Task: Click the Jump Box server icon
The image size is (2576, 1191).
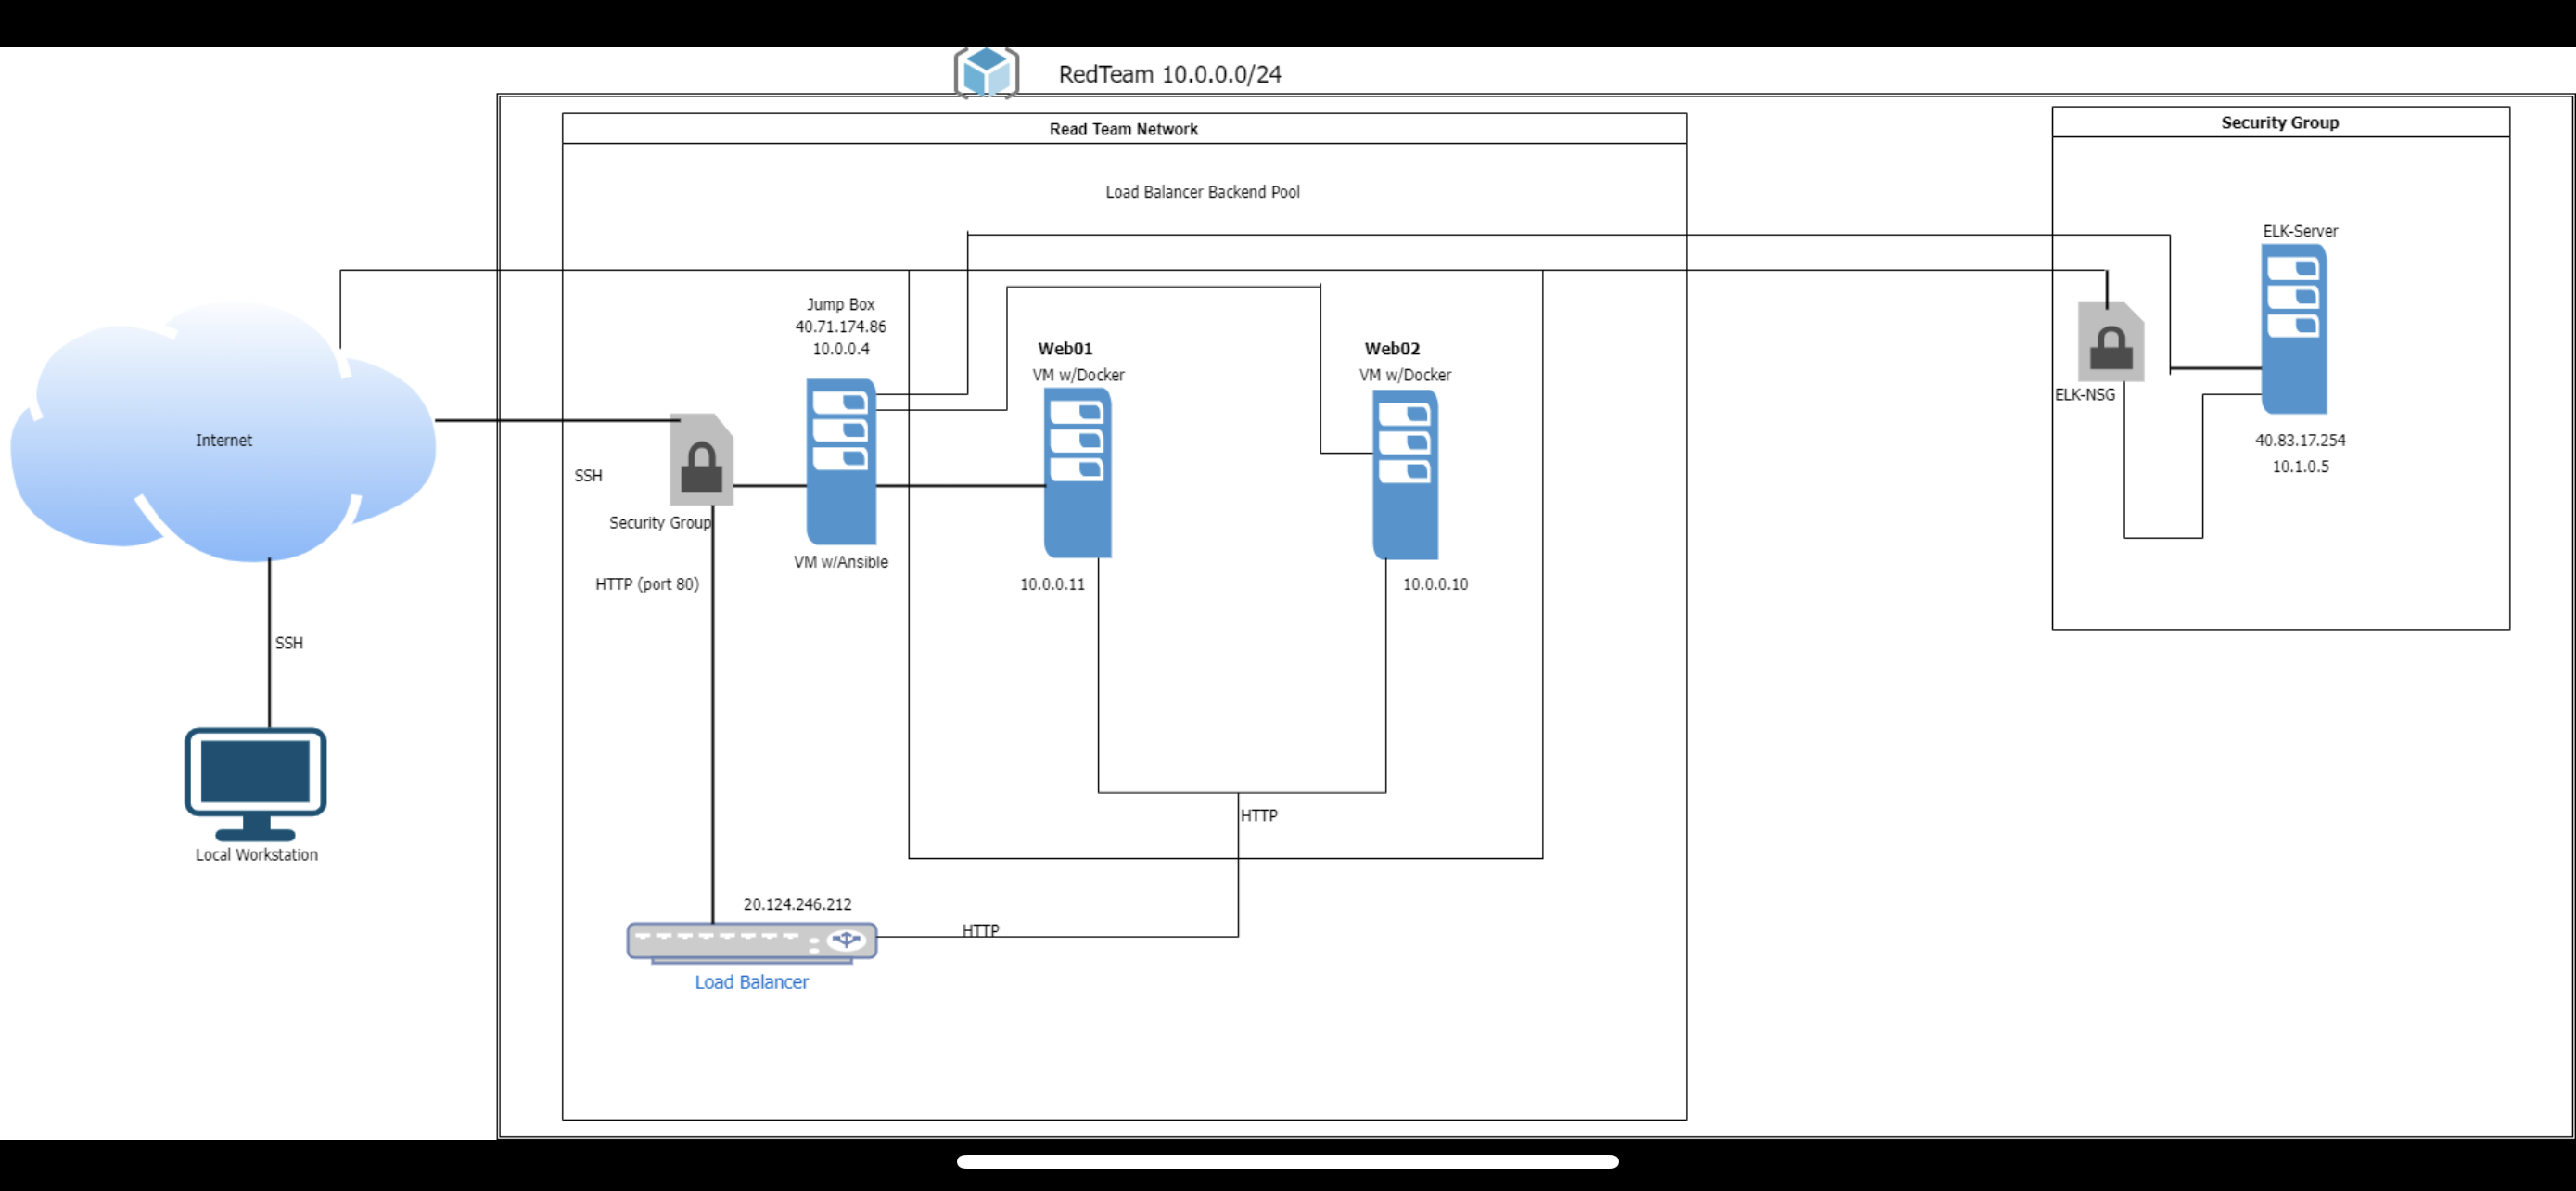Action: pyautogui.click(x=840, y=460)
